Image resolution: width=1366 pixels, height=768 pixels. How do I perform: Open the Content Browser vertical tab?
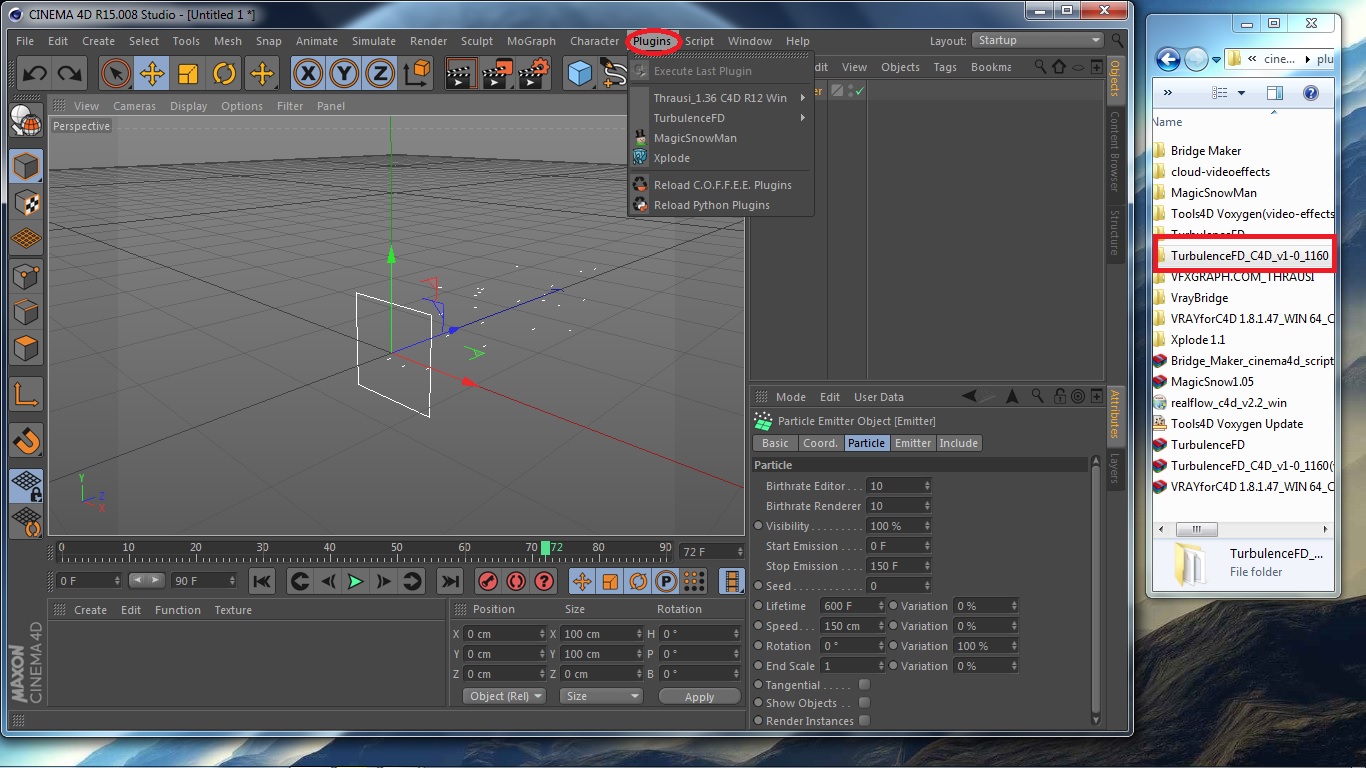click(x=1114, y=150)
